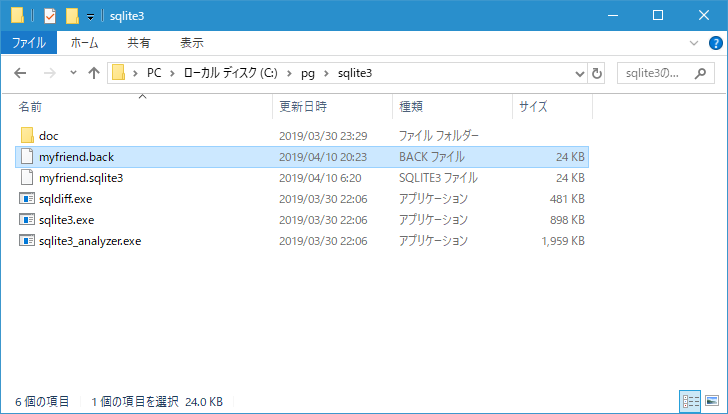Screen dimensions: 728x414
Task: Click the sqlite3.exe file name
Action: point(66,220)
